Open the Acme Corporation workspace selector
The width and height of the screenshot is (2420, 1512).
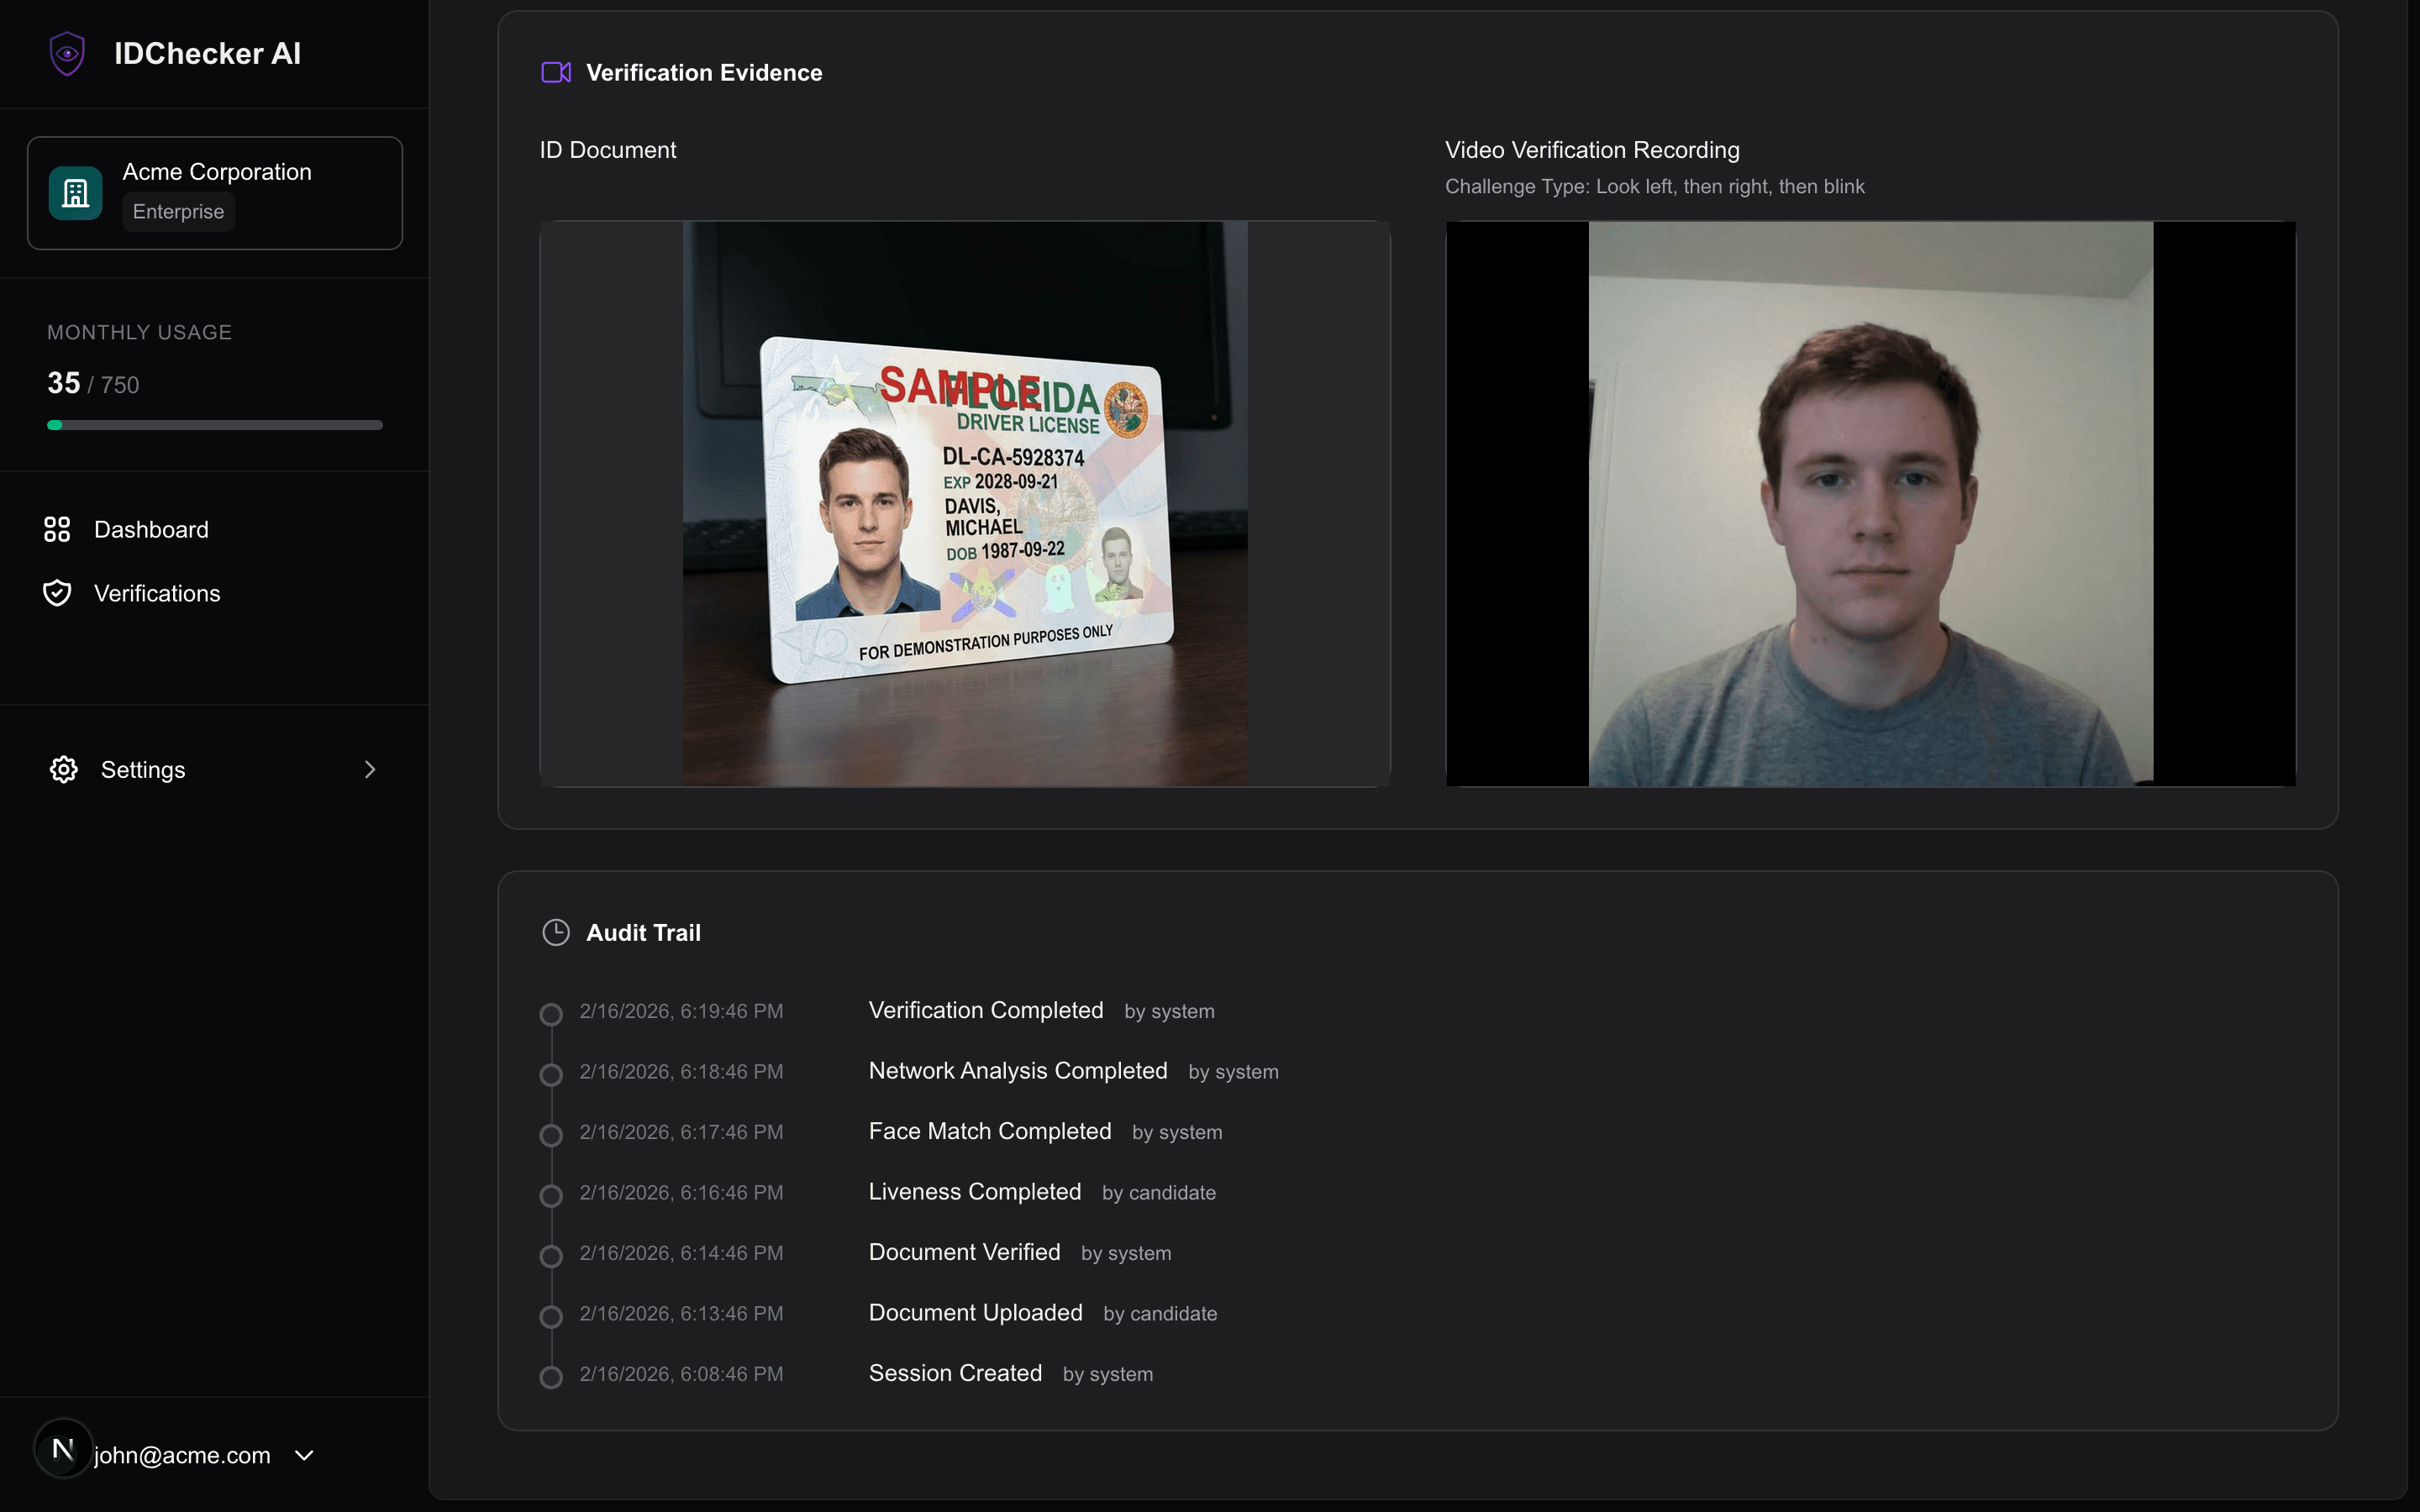coord(214,192)
